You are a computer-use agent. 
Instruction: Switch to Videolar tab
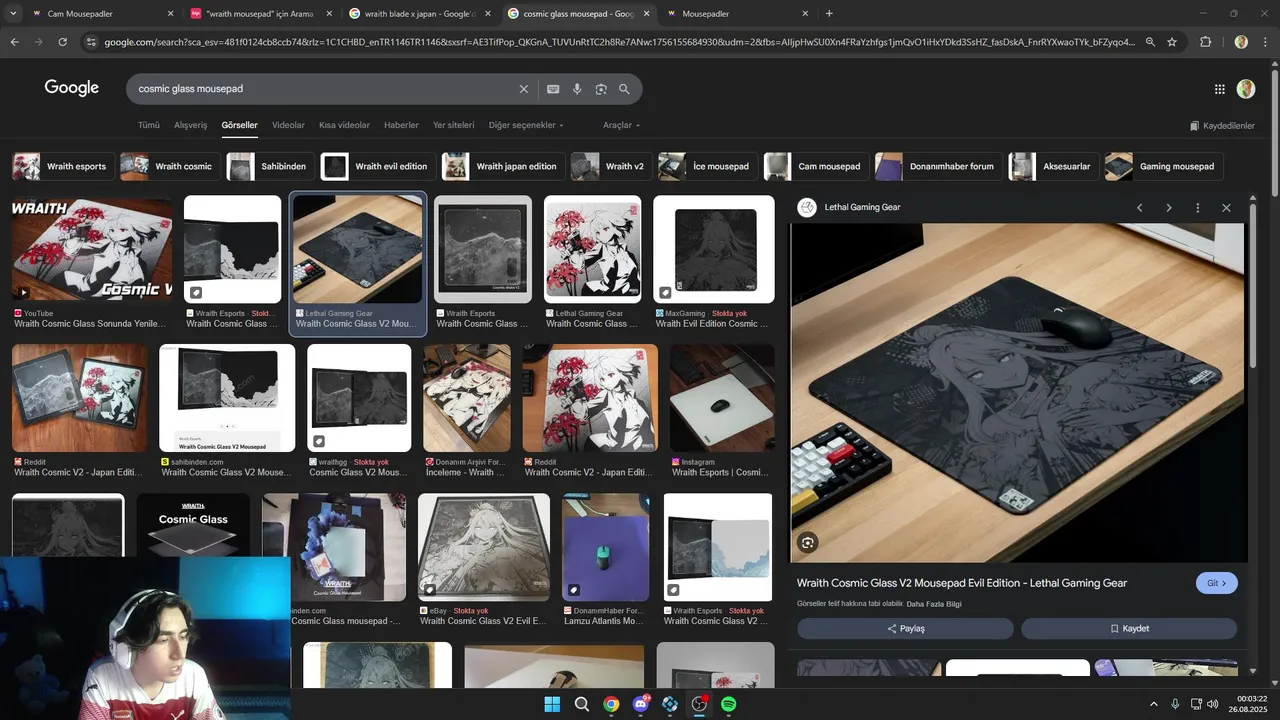[288, 125]
